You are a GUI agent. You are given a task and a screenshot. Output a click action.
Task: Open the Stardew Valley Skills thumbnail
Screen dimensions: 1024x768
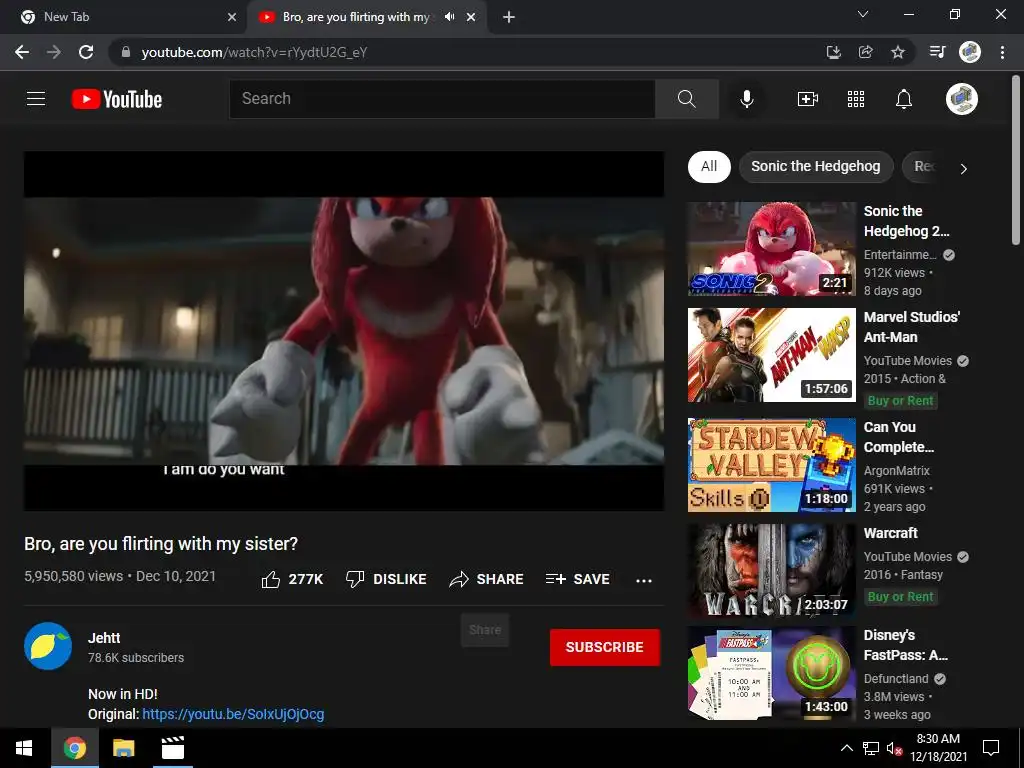(771, 465)
